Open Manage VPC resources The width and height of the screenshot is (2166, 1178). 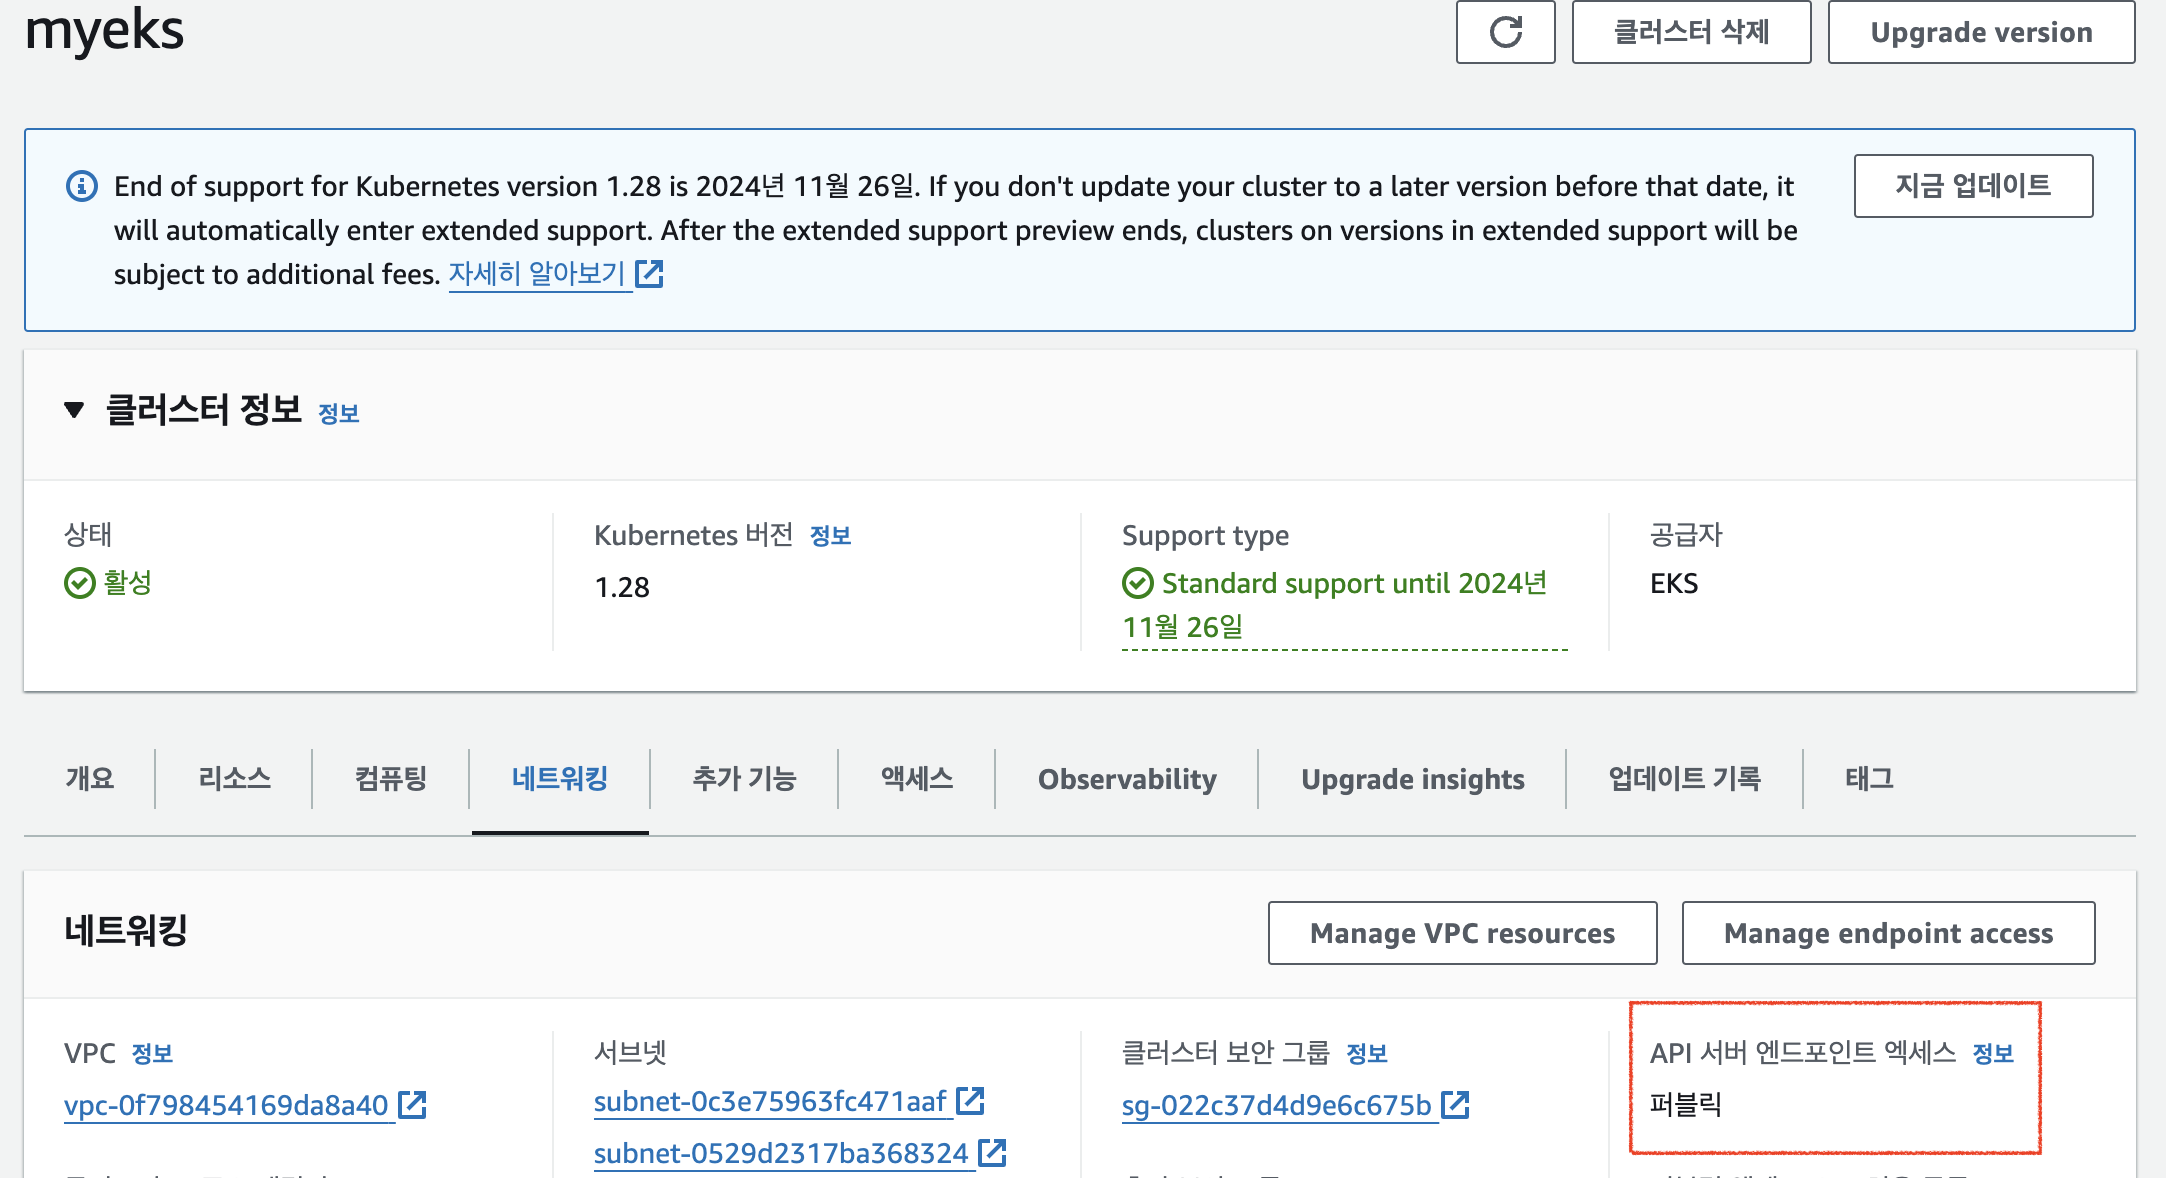(1461, 933)
